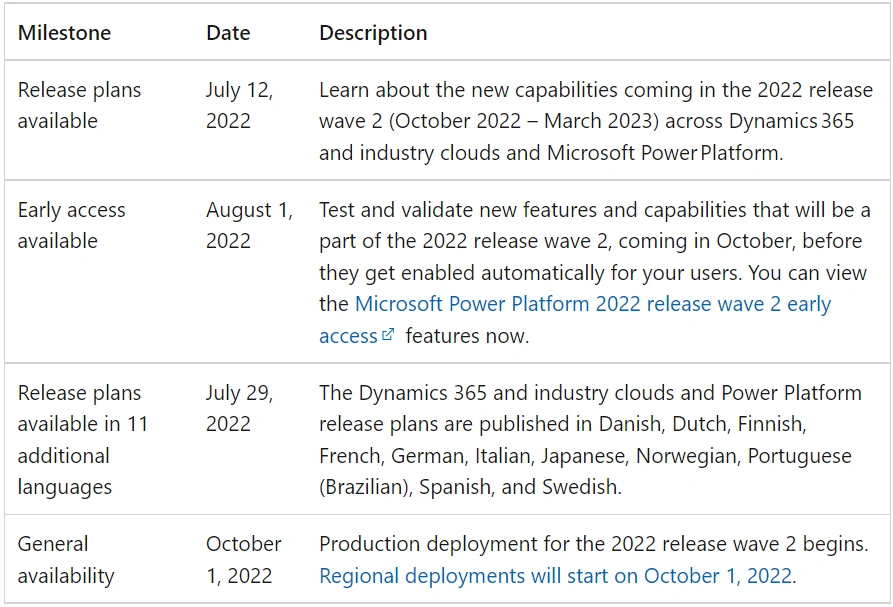
Task: Open Microsoft Power Platform 2022 early access link
Action: [575, 319]
